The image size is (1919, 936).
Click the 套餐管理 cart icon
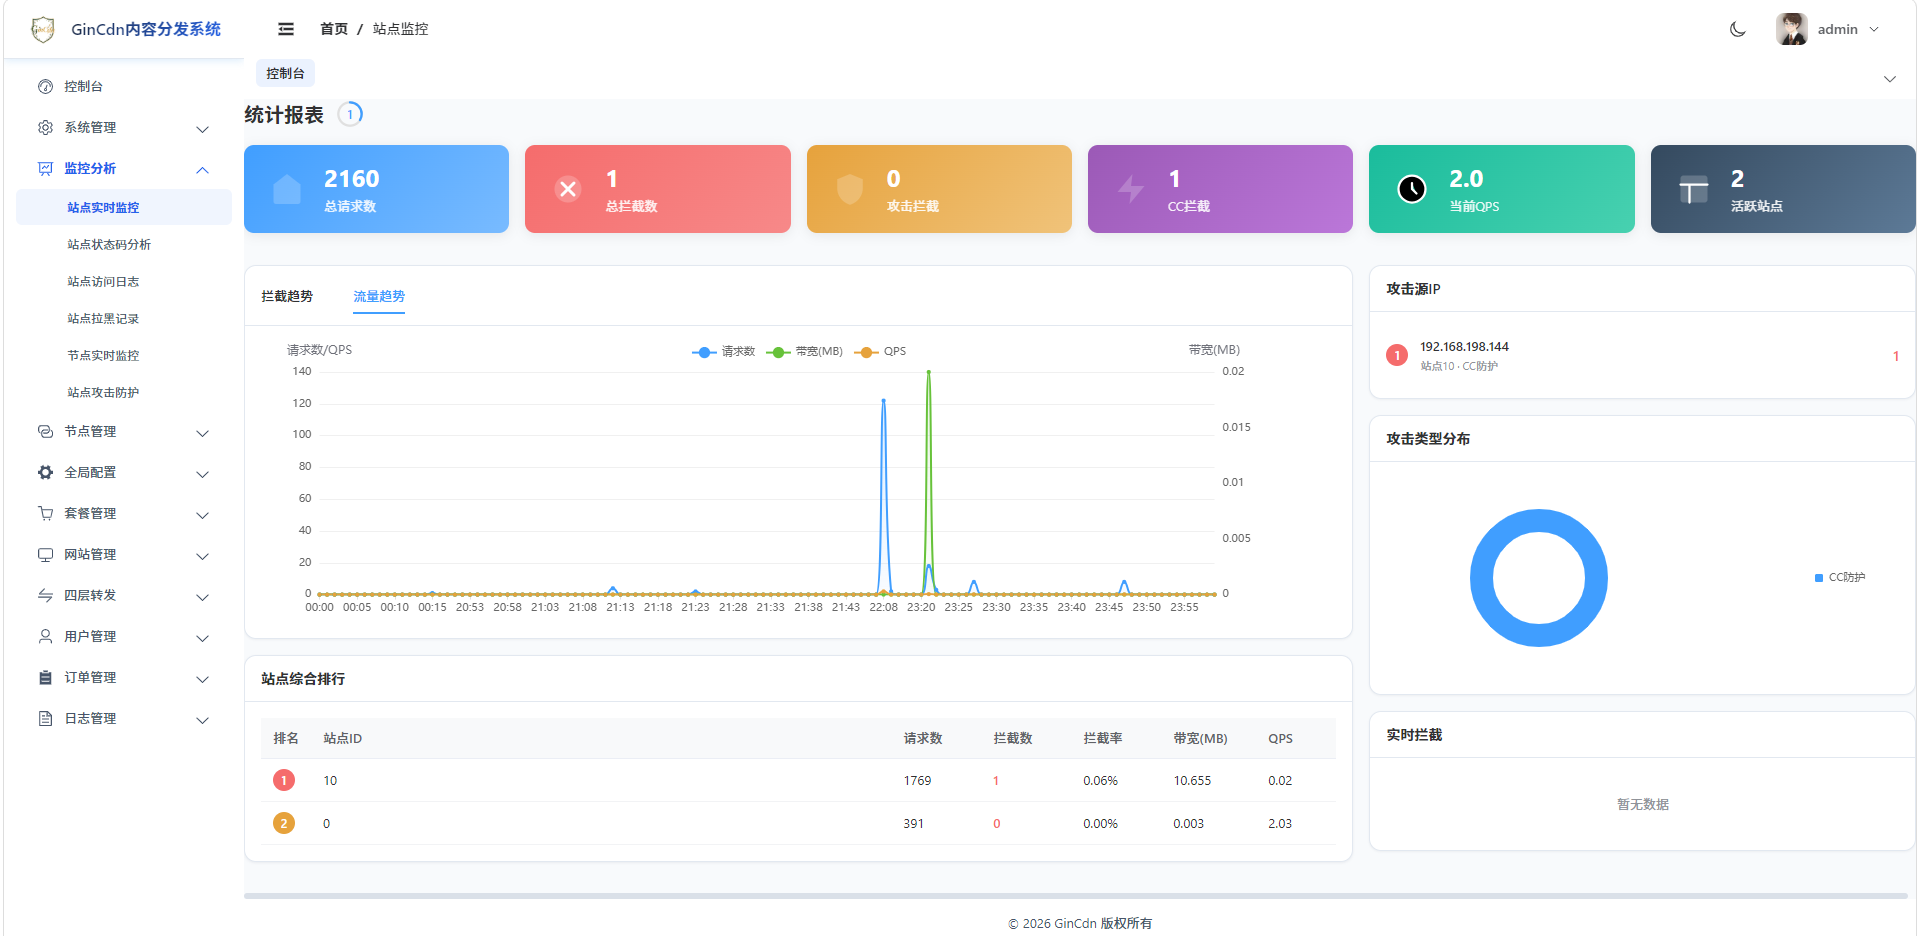point(45,513)
